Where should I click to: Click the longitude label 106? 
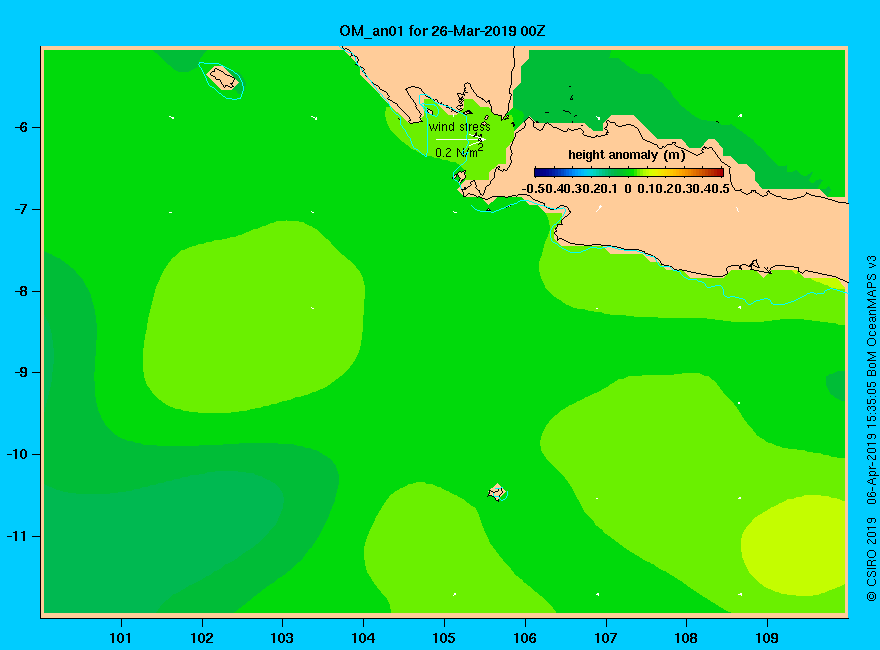click(x=525, y=638)
